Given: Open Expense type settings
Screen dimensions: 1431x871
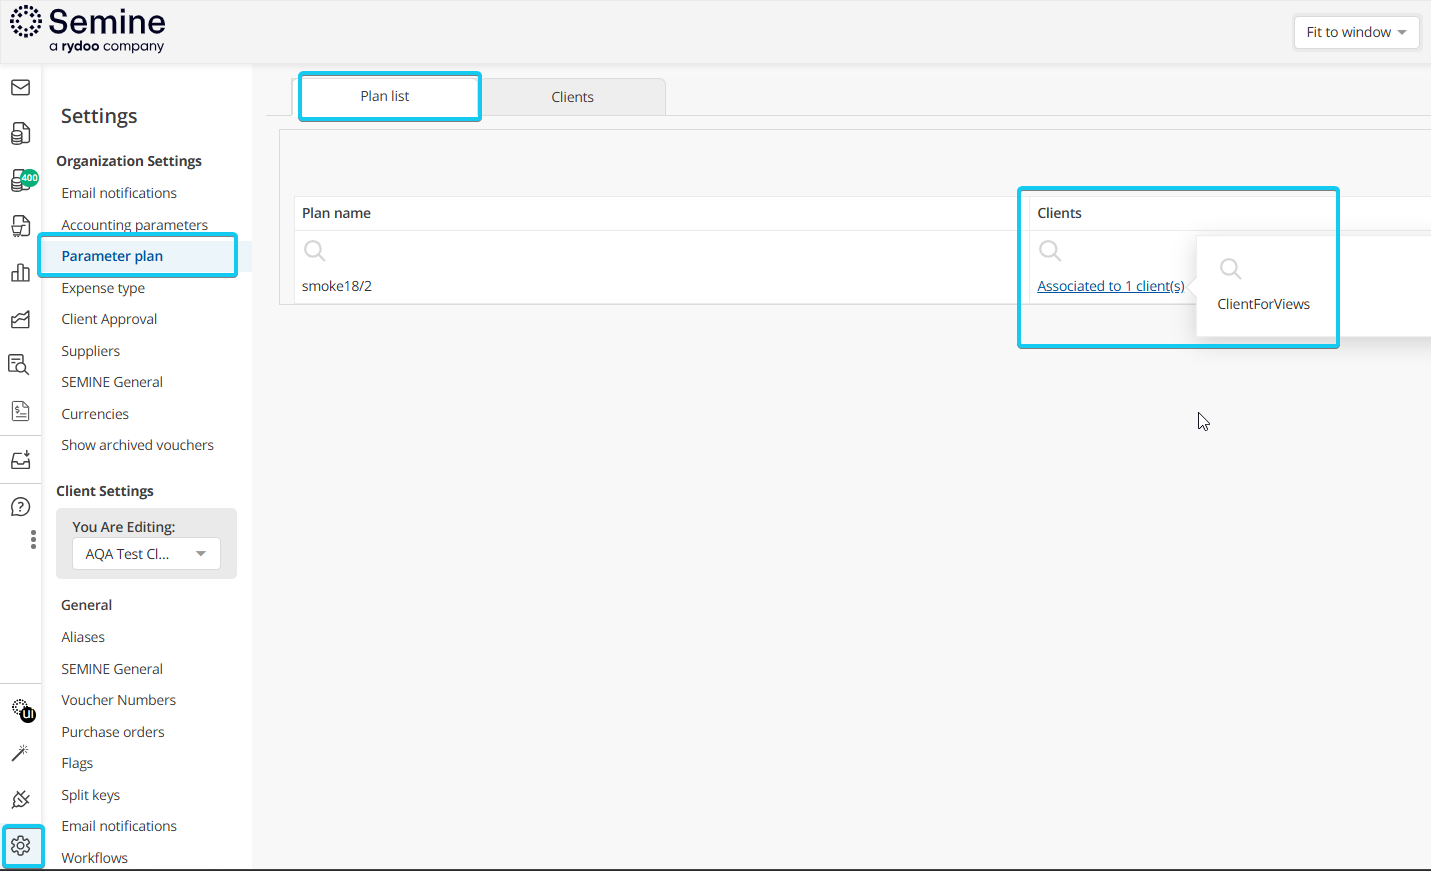Looking at the screenshot, I should tap(103, 288).
